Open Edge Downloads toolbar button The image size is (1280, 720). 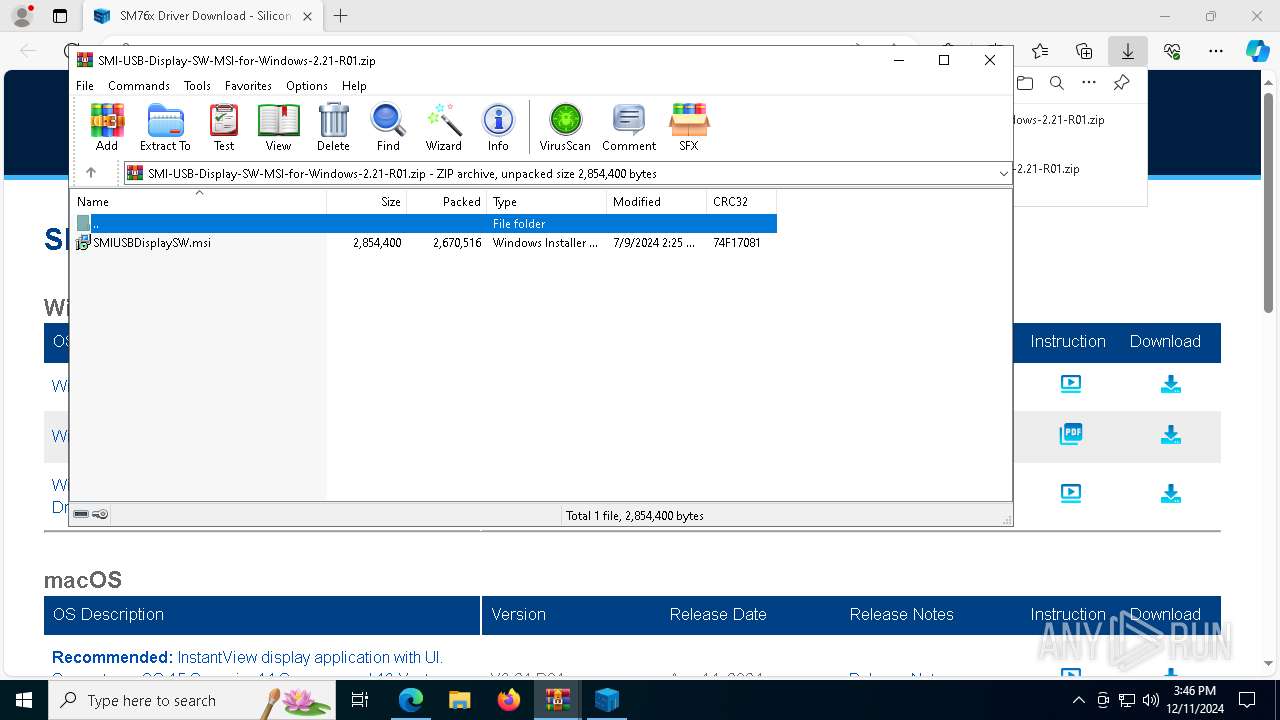point(1127,51)
